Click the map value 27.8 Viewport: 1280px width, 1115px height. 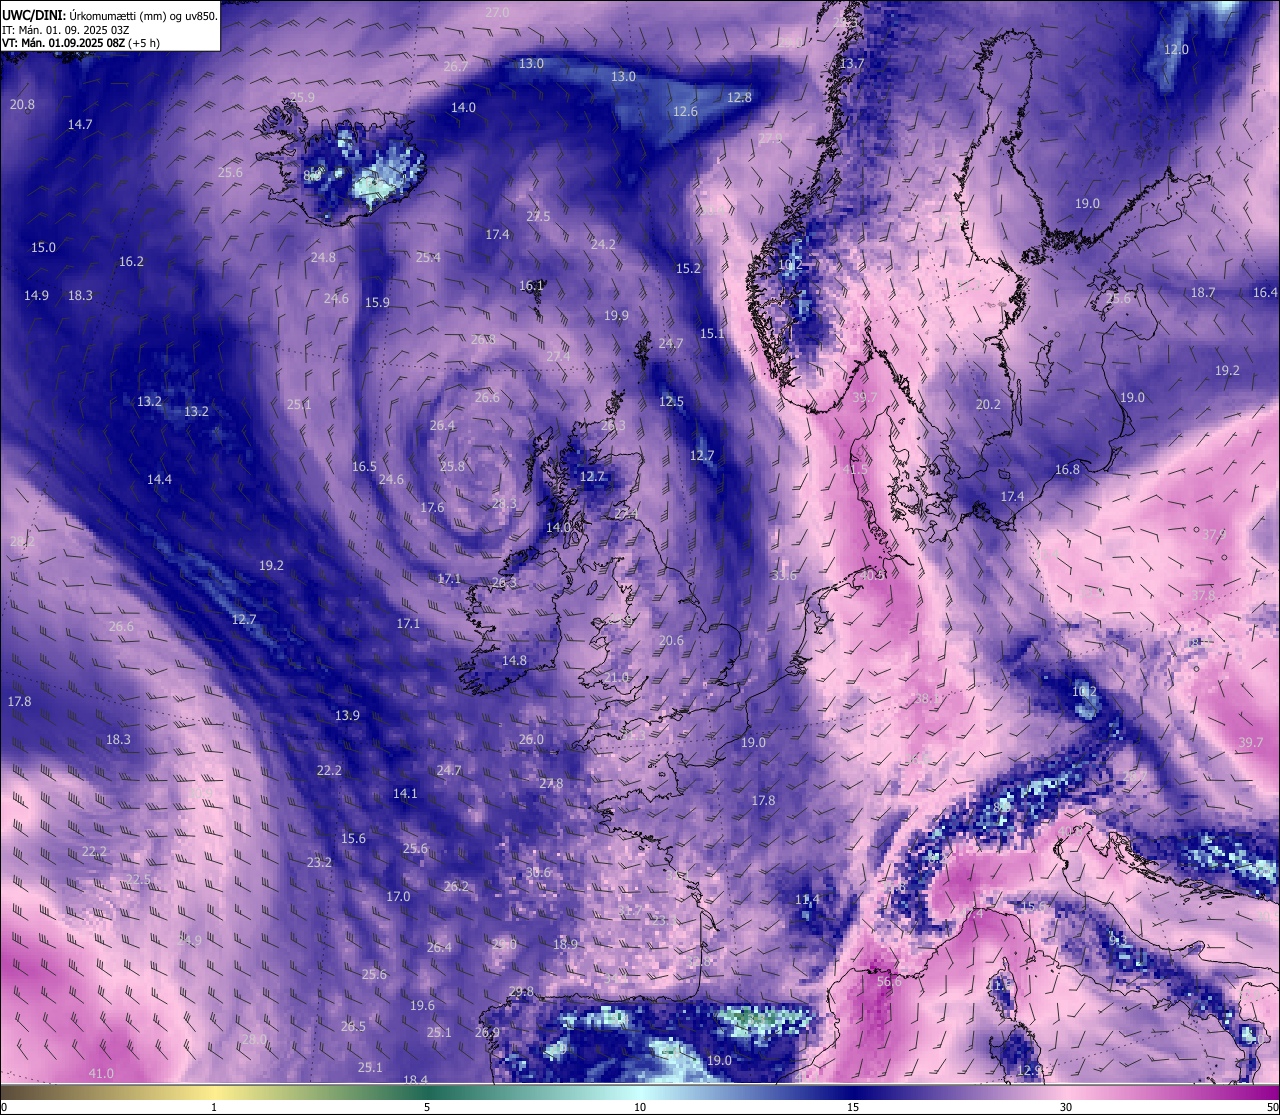[x=550, y=783]
